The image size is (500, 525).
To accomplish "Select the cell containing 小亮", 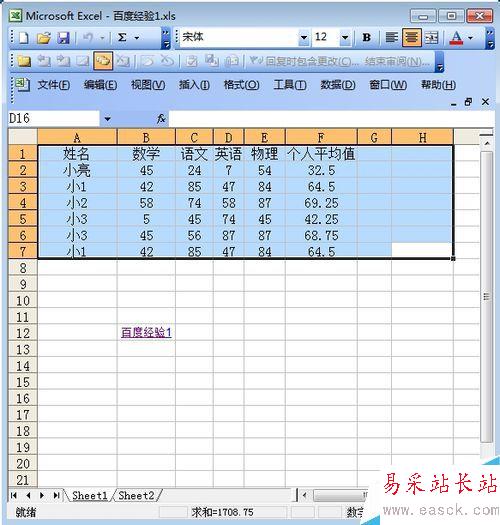I will click(77, 170).
